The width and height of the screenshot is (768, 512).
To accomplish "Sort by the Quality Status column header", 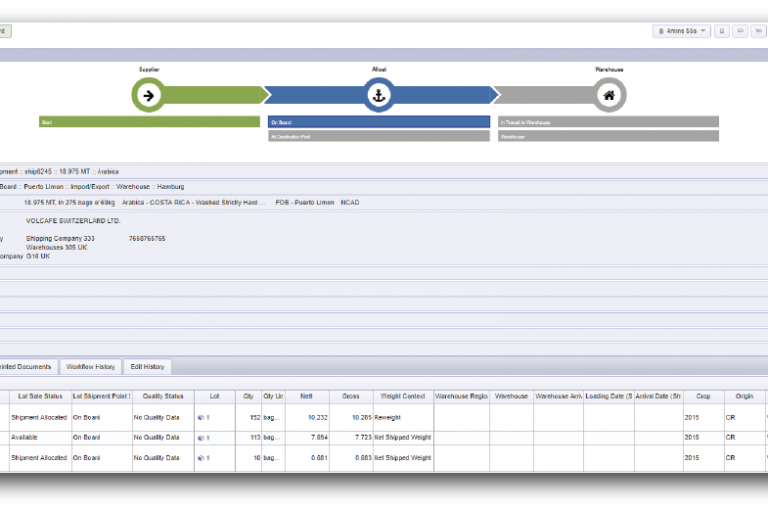I will (163, 397).
